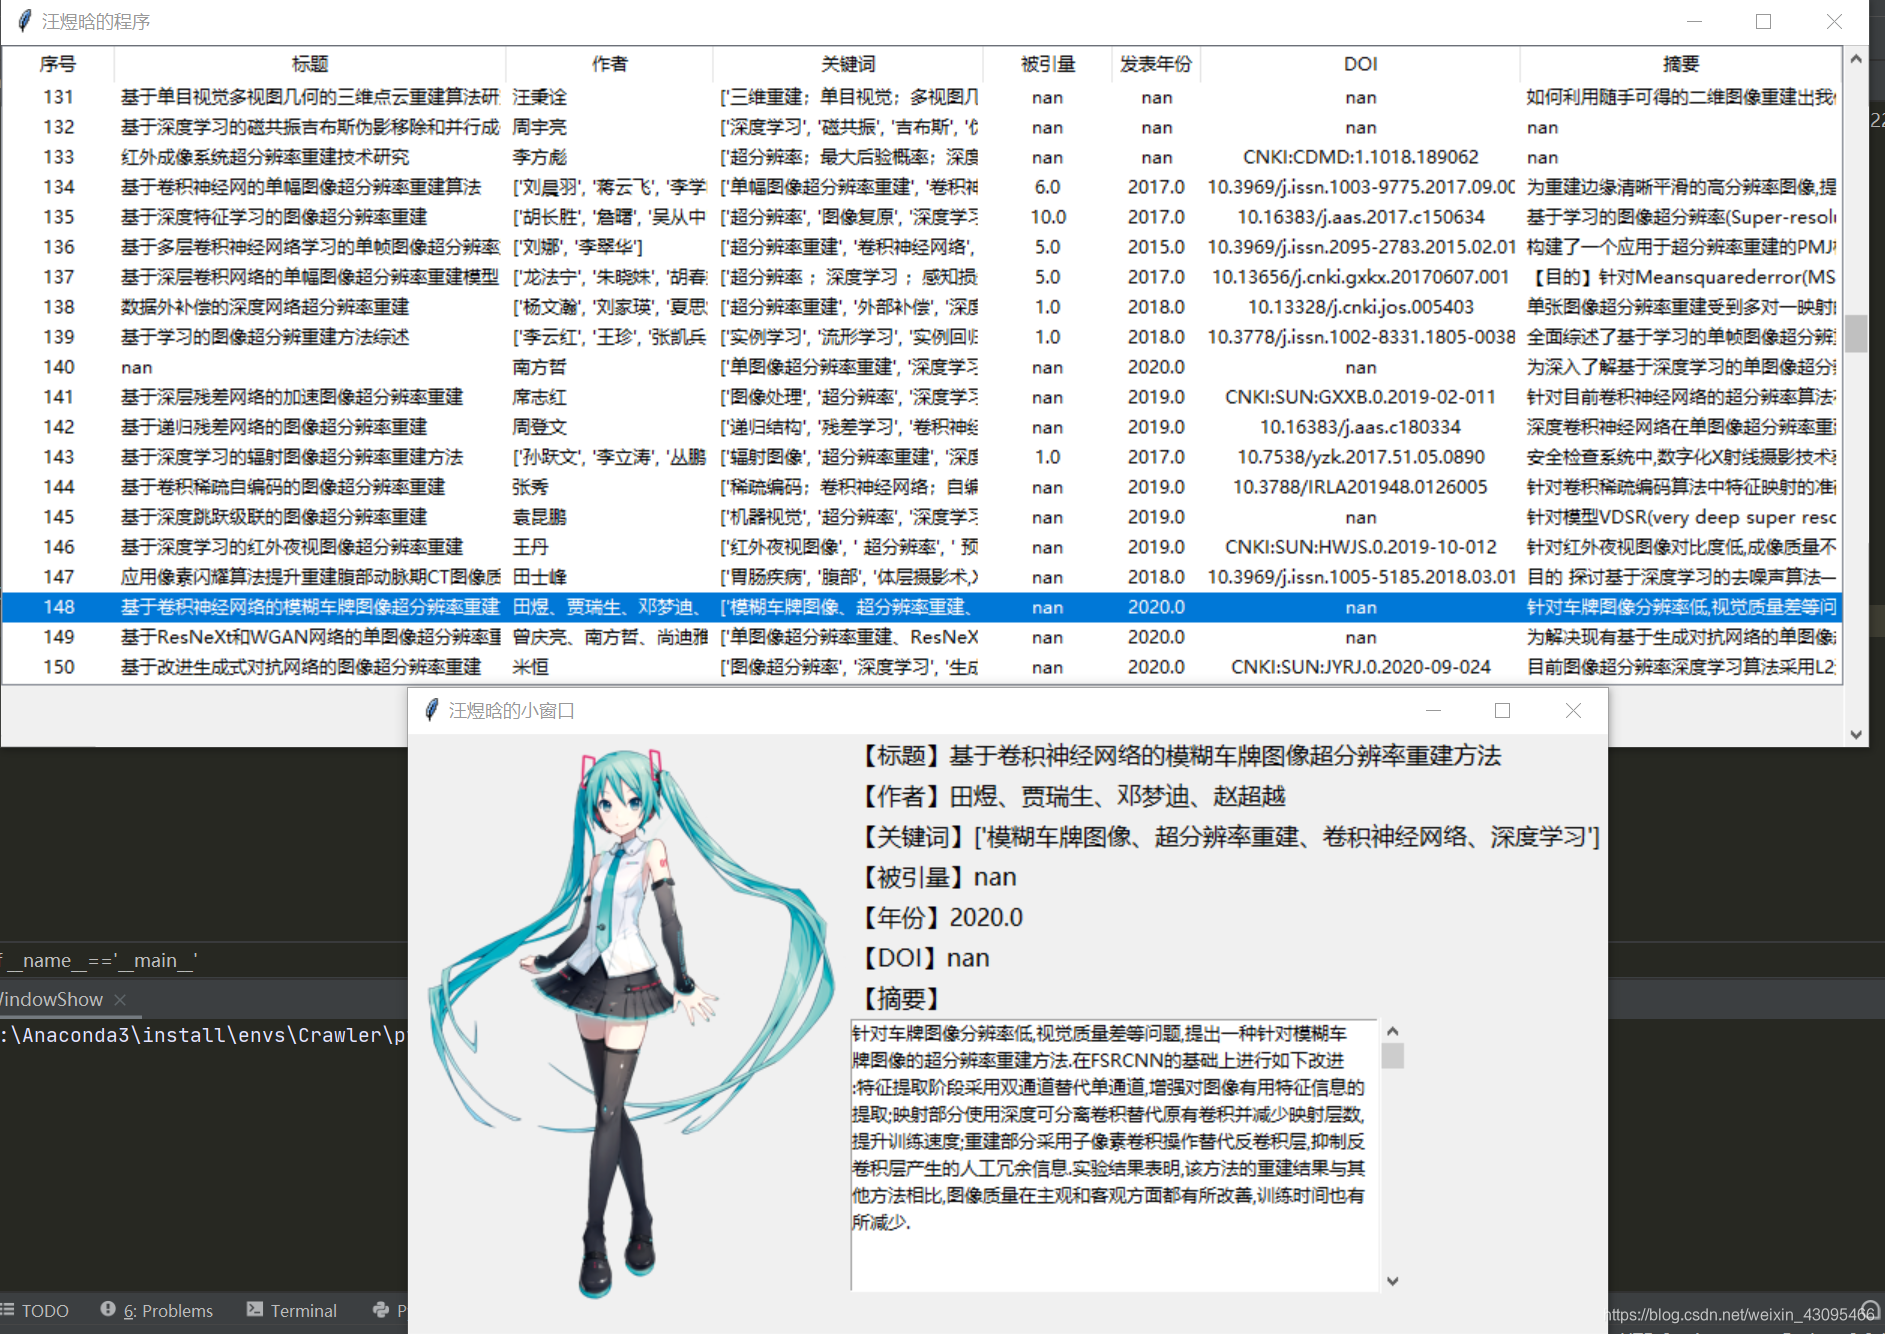Select row 134 基于卷积神经网的单幅图像
This screenshot has width=1885, height=1334.
click(x=920, y=187)
